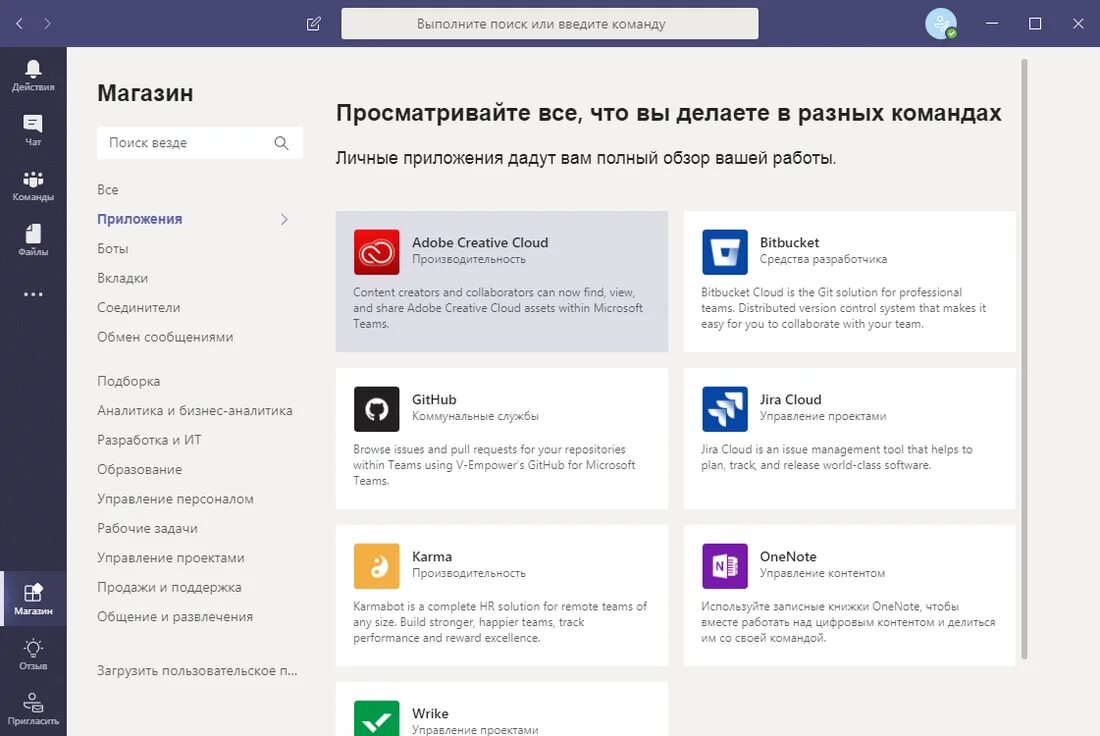This screenshot has height=736, width=1100.
Task: Show more apps via the ellipsis icon
Action: click(33, 294)
